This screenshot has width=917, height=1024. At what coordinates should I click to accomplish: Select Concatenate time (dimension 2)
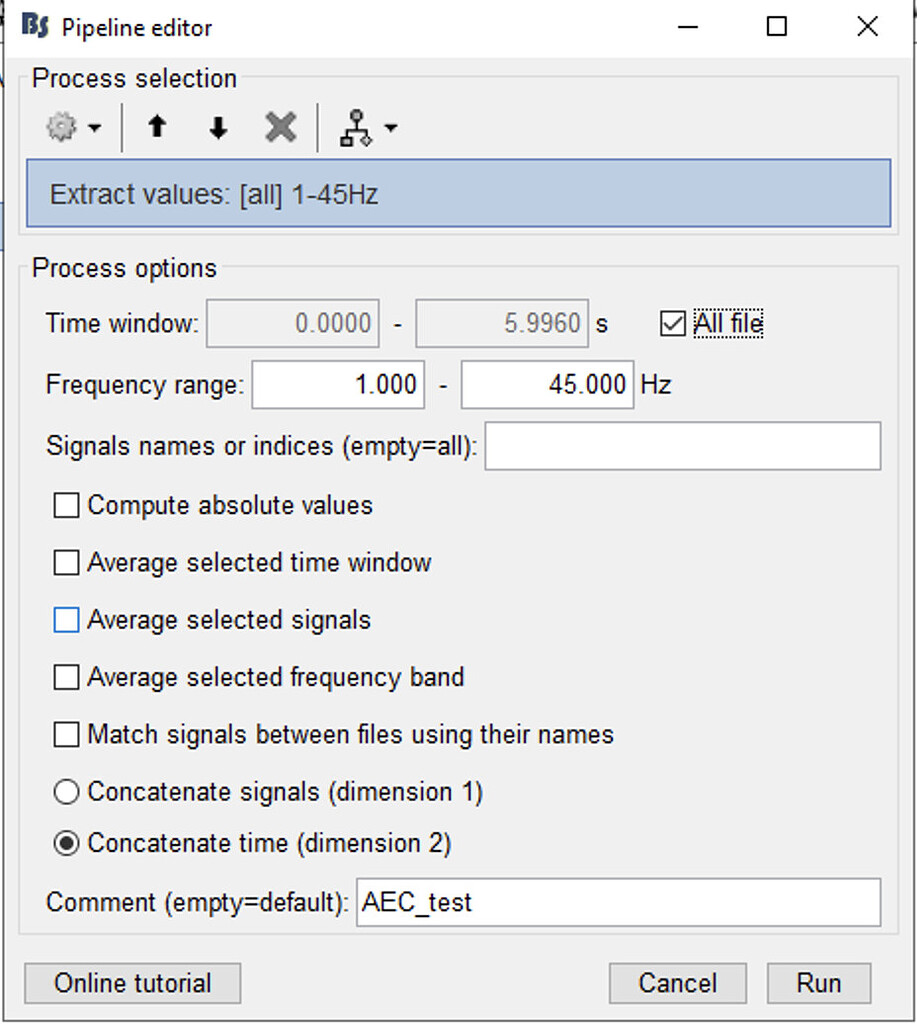click(66, 843)
